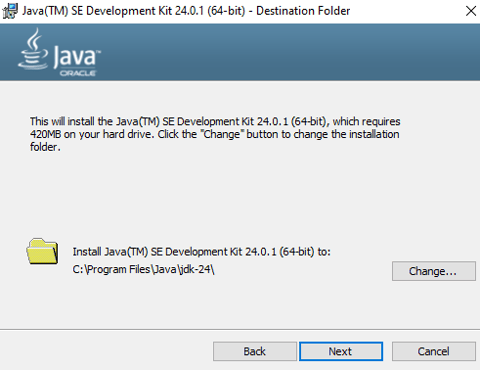Close the installer window with X
Screen dimensions: 480x370
tap(471, 11)
